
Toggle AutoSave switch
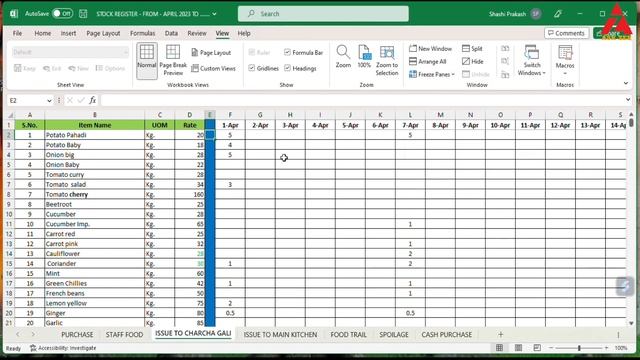pos(62,13)
